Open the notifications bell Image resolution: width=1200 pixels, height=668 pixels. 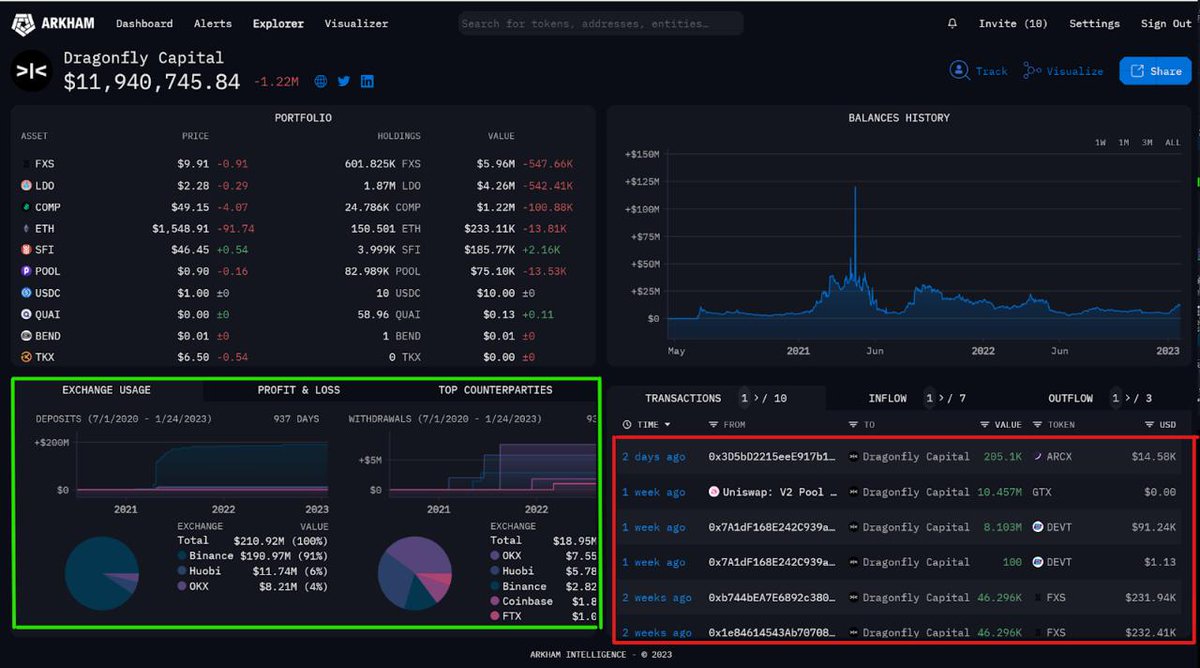(x=952, y=23)
